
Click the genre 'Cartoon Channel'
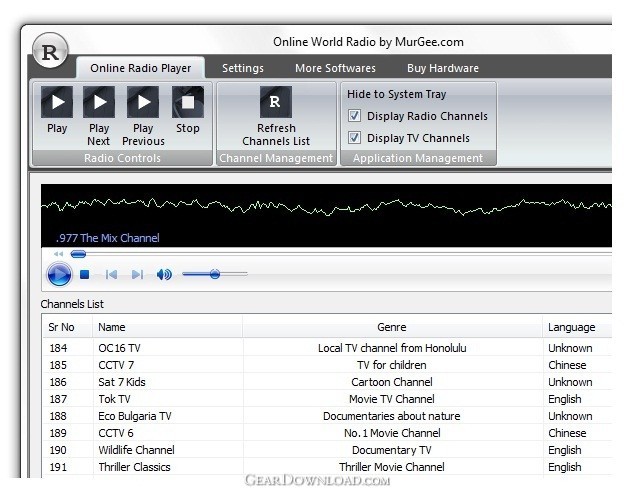point(392,382)
